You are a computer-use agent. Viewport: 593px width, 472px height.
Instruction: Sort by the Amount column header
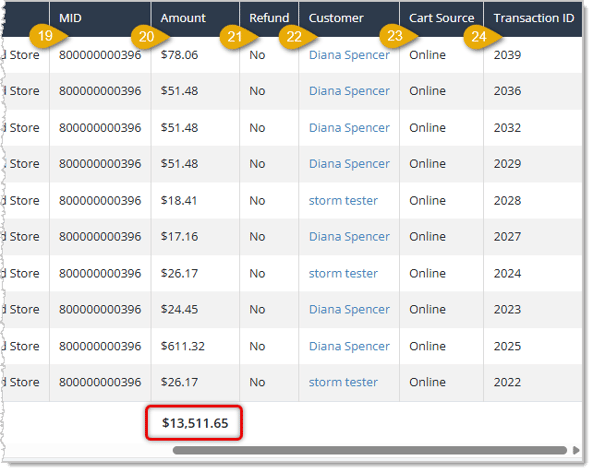tap(183, 18)
